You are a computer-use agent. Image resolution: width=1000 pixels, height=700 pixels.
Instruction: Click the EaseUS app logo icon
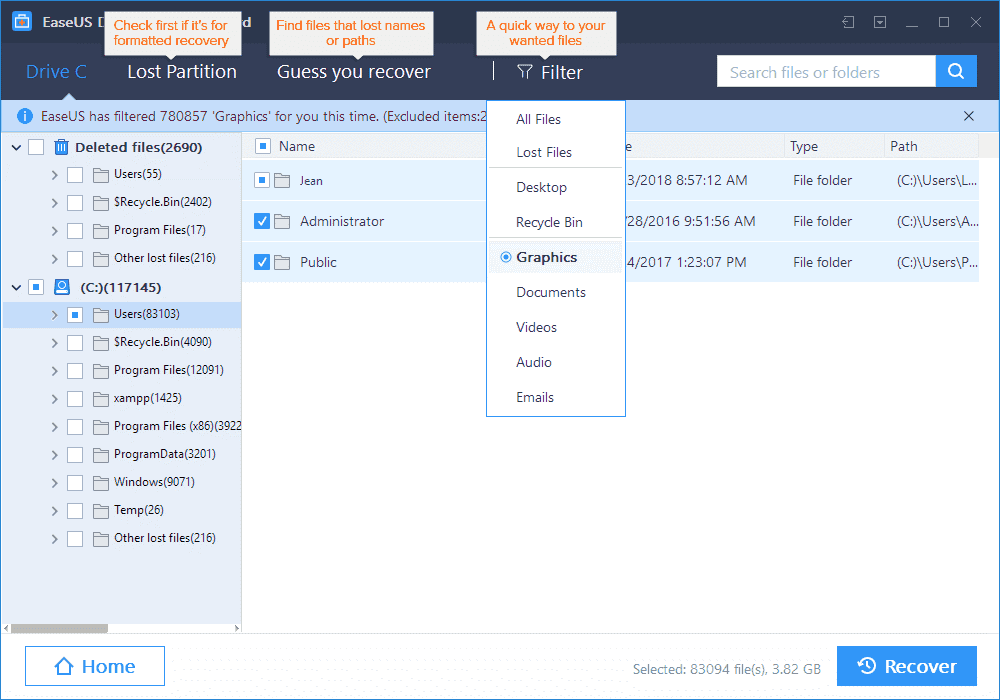pyautogui.click(x=22, y=21)
